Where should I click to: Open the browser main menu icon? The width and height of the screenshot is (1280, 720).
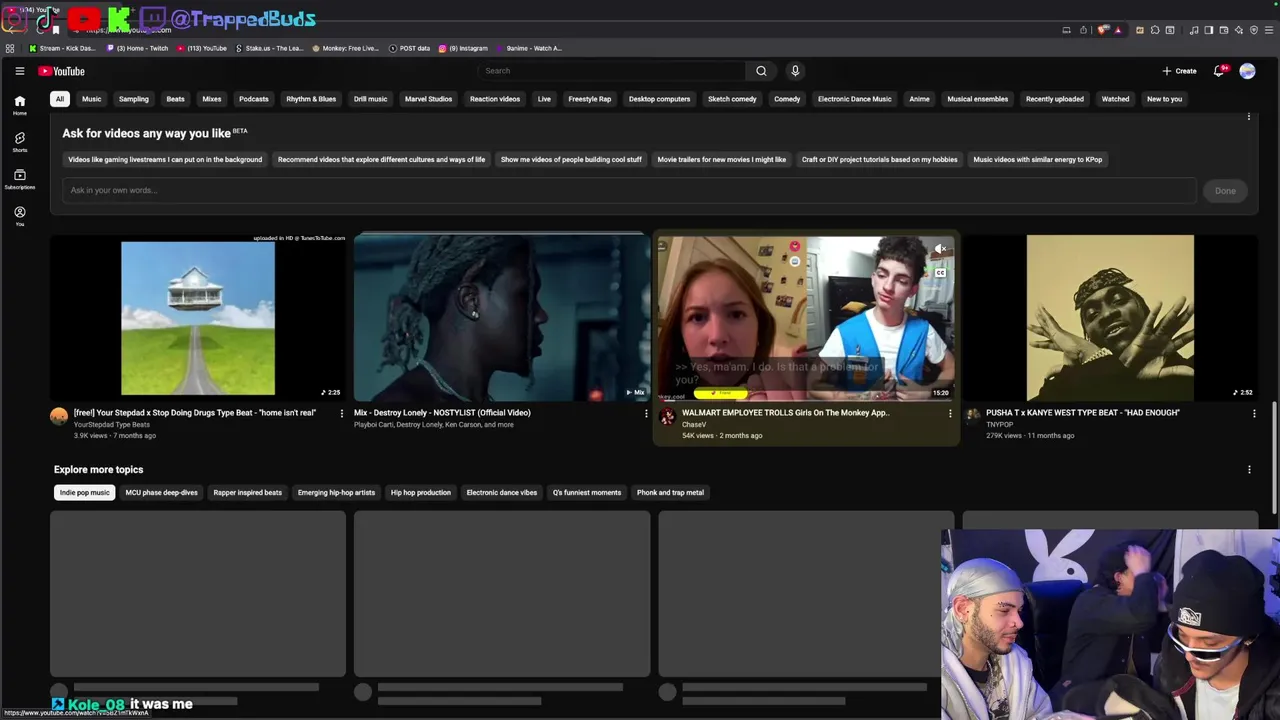(1269, 30)
